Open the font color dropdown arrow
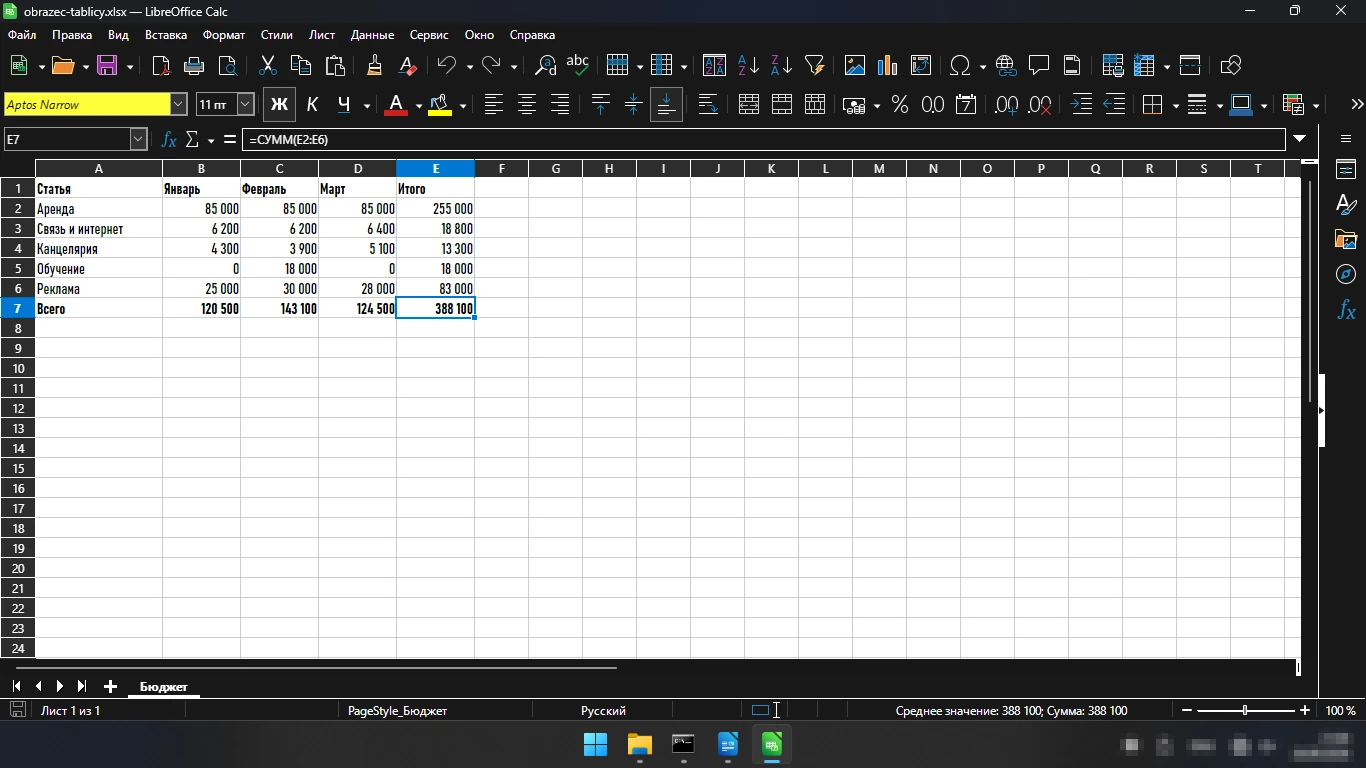The width and height of the screenshot is (1366, 768). click(x=418, y=105)
